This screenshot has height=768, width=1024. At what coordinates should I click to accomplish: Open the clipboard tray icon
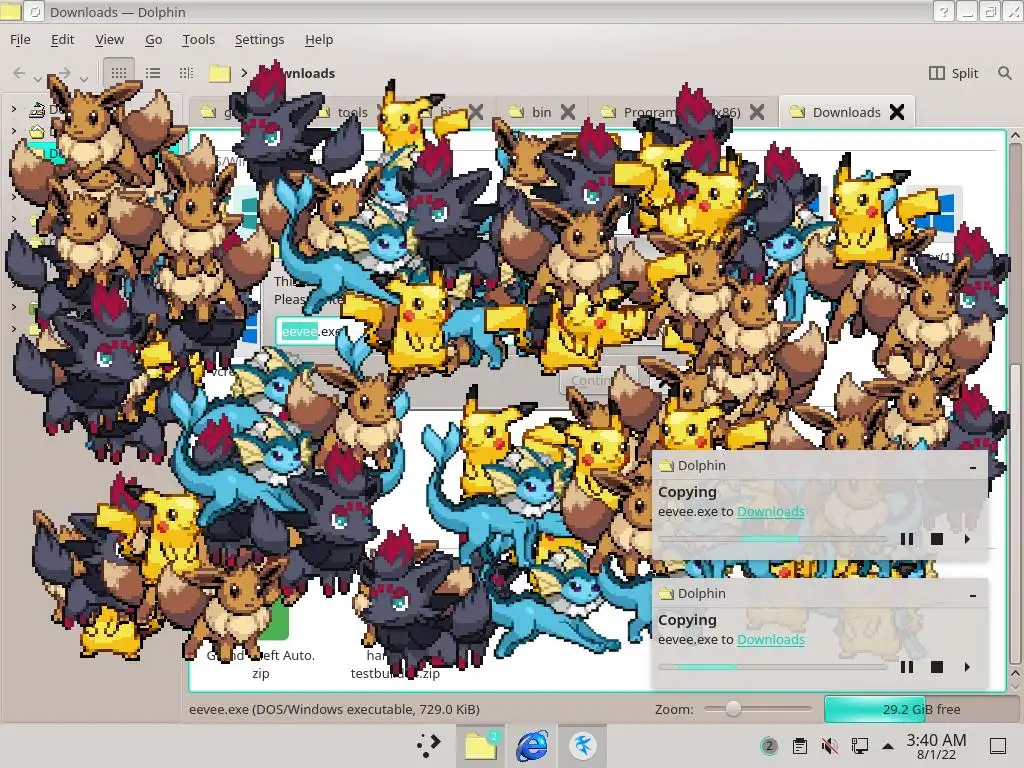pyautogui.click(x=799, y=746)
